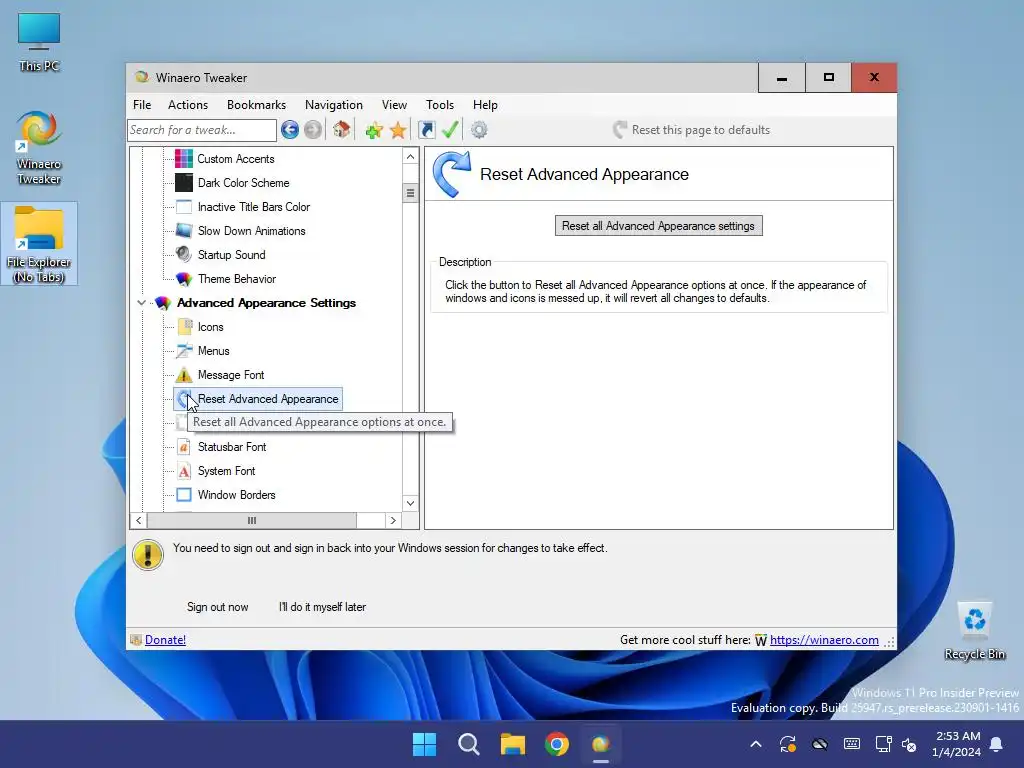Open taskbar Search
Viewport: 1024px width, 768px height.
click(x=468, y=744)
